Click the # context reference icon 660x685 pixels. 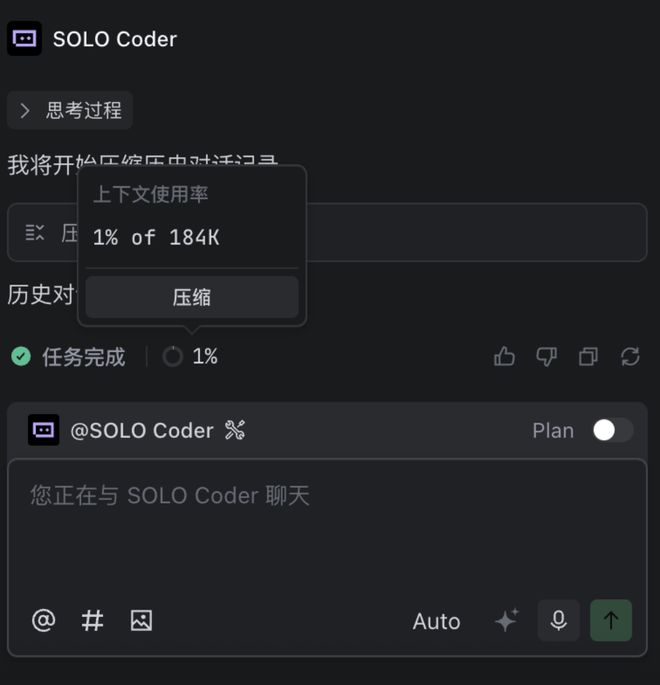point(92,620)
